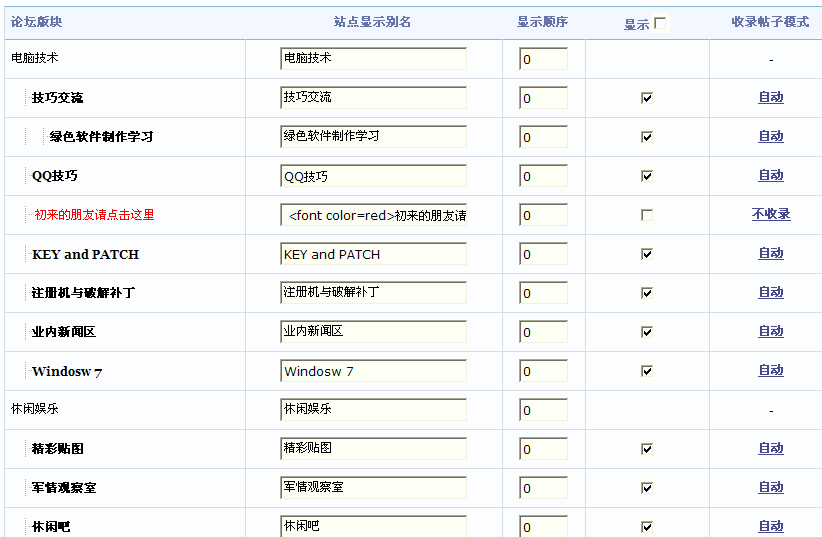Focus alias field containing 休闲吧
The image size is (822, 537).
(373, 526)
